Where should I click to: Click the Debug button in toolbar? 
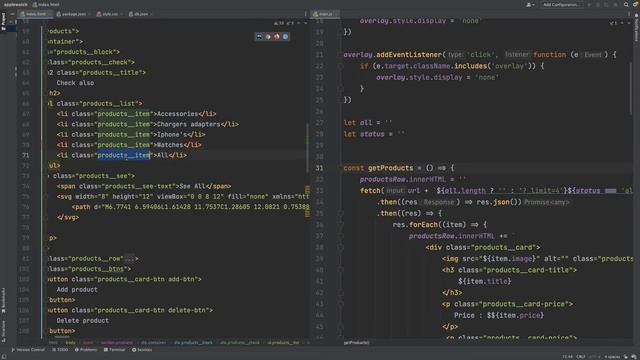pyautogui.click(x=598, y=4)
